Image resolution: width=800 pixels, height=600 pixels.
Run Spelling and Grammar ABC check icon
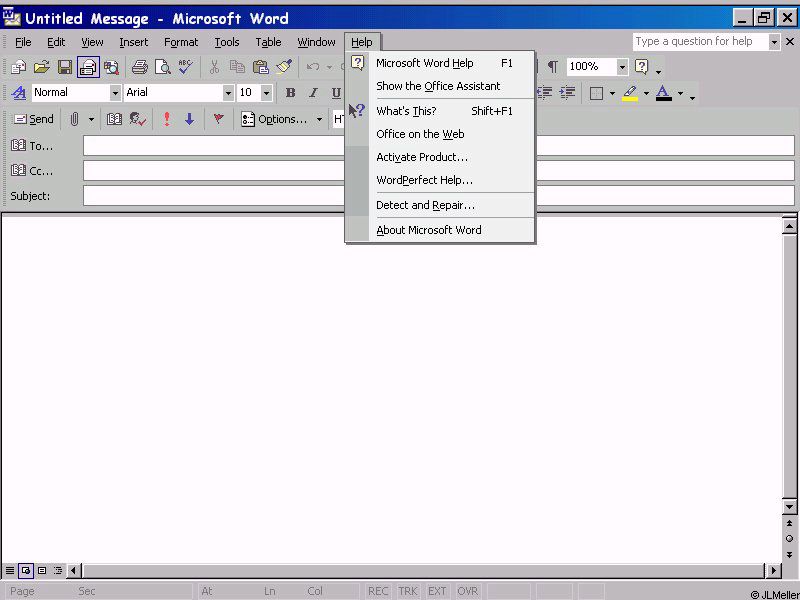(x=186, y=67)
